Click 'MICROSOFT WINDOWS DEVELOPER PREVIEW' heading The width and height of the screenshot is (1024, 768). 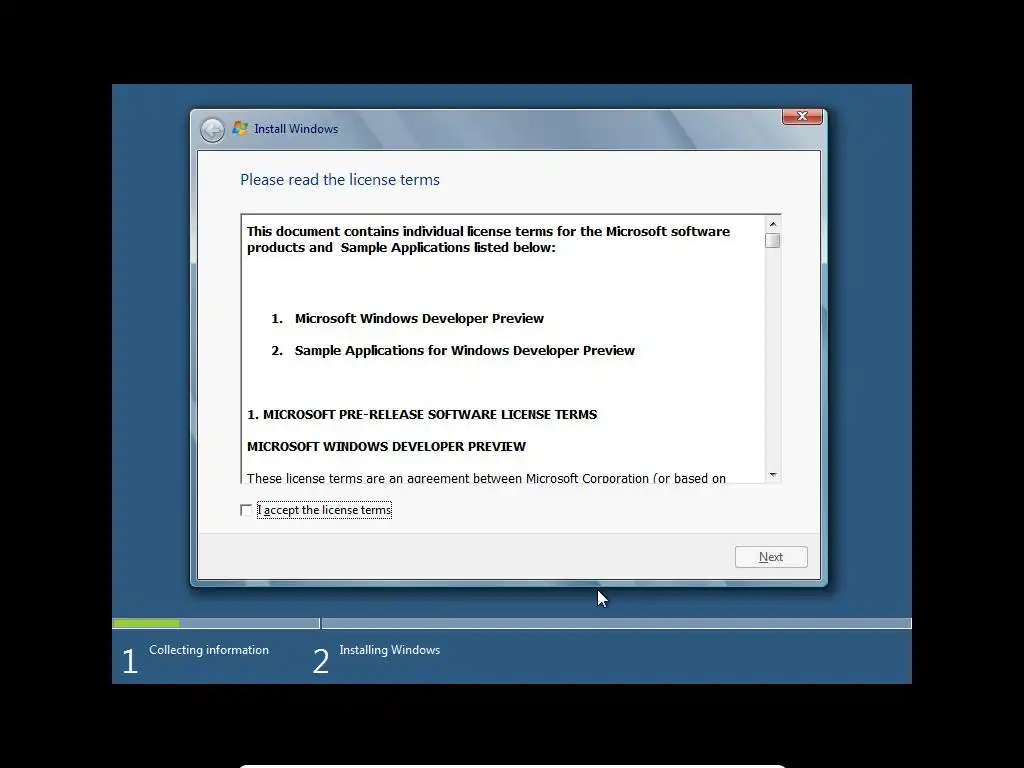pos(386,447)
